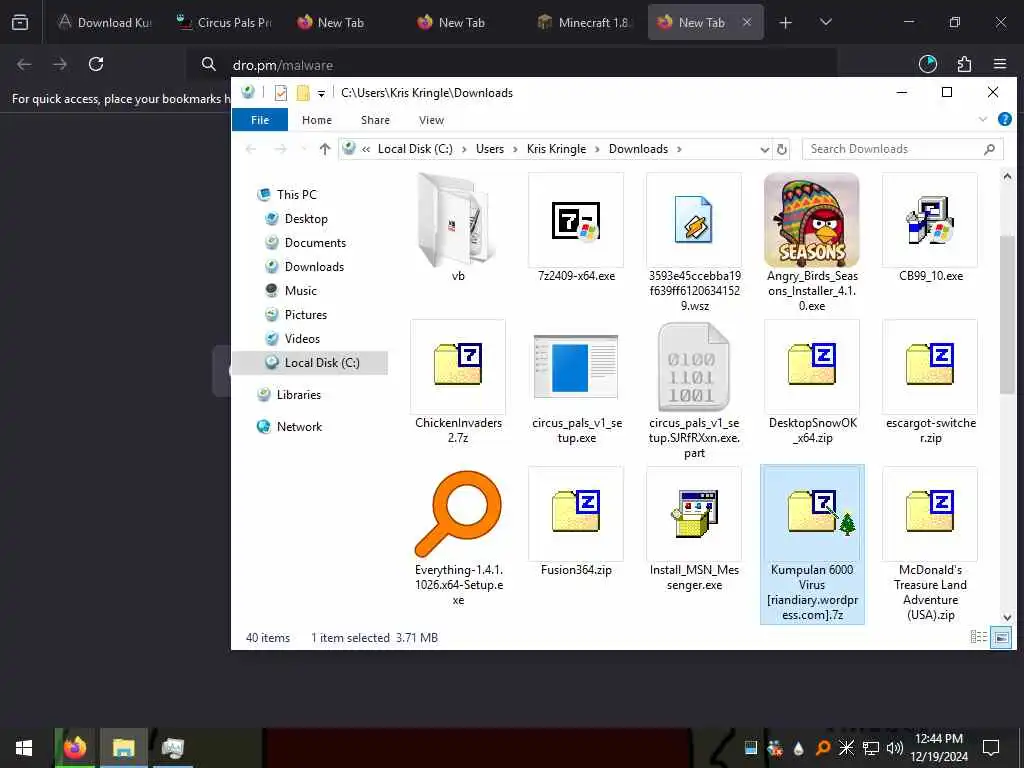
Task: Select circus_pals_v1_setup.exe icon
Action: point(575,366)
